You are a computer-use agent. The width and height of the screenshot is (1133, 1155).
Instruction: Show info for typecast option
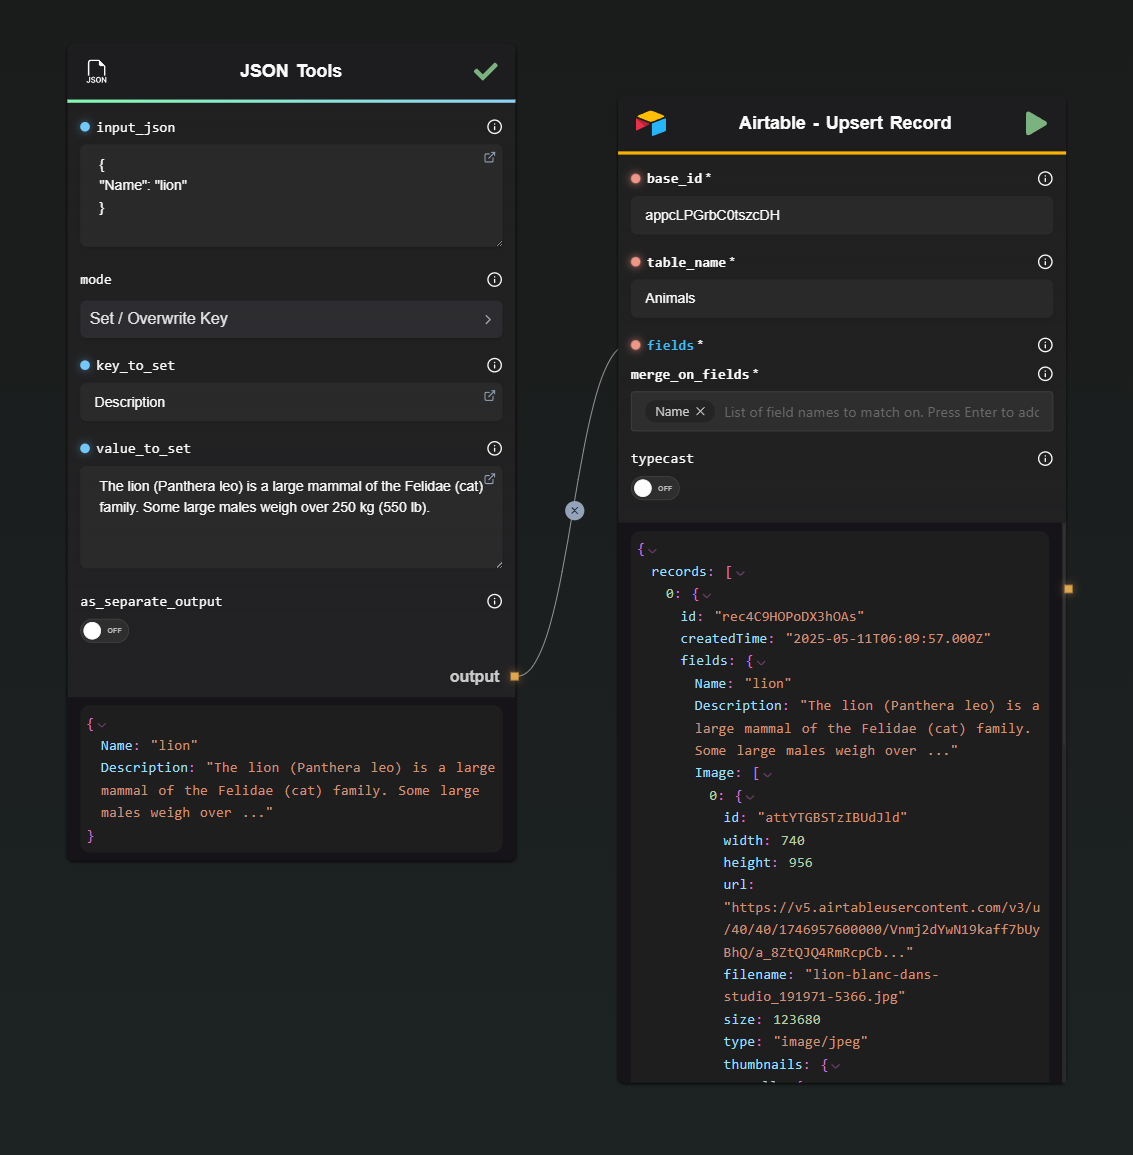click(x=1045, y=458)
